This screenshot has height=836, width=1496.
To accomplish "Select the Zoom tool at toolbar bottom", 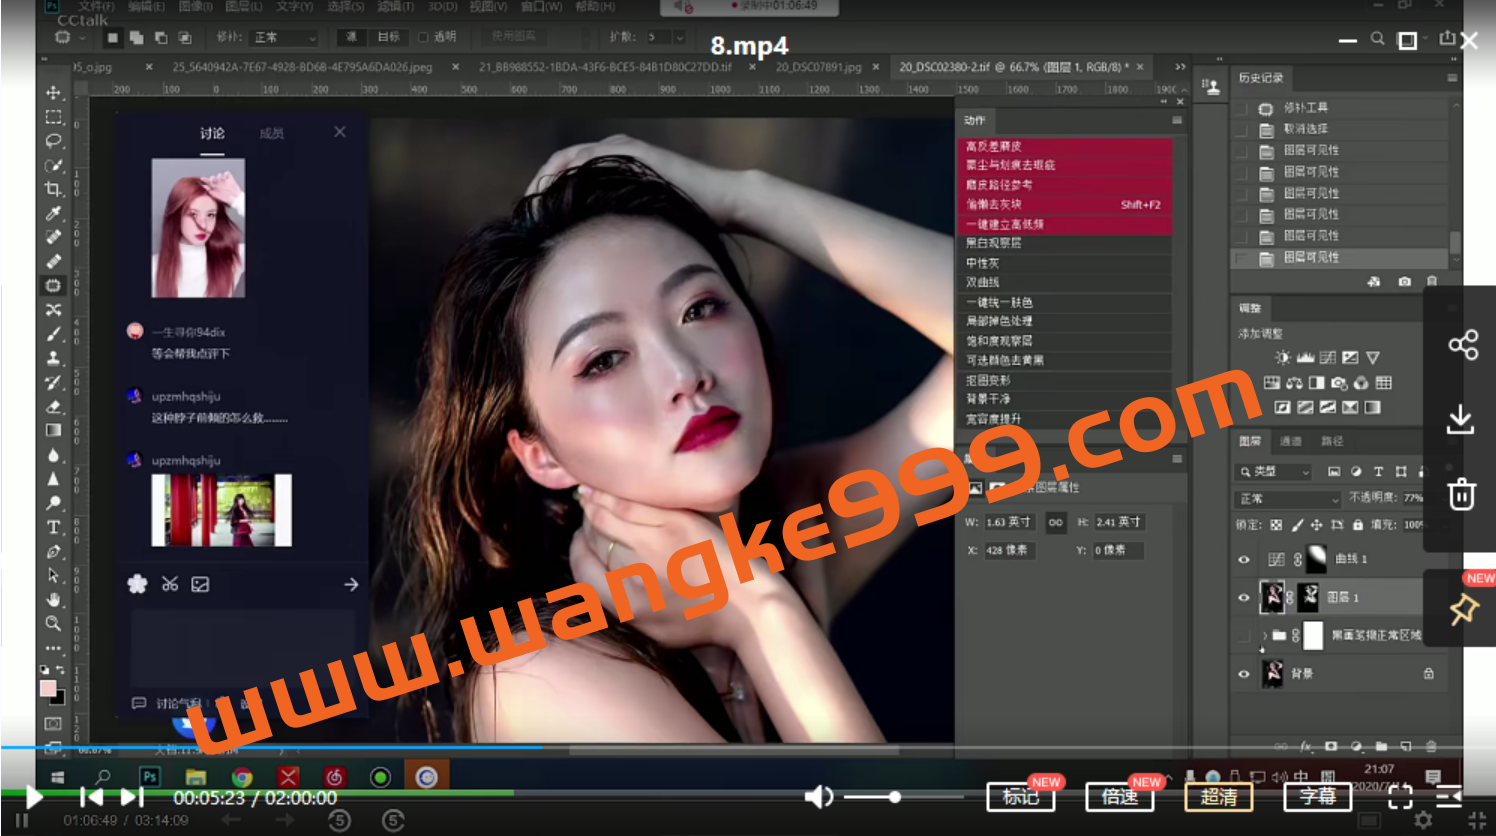I will coord(54,622).
